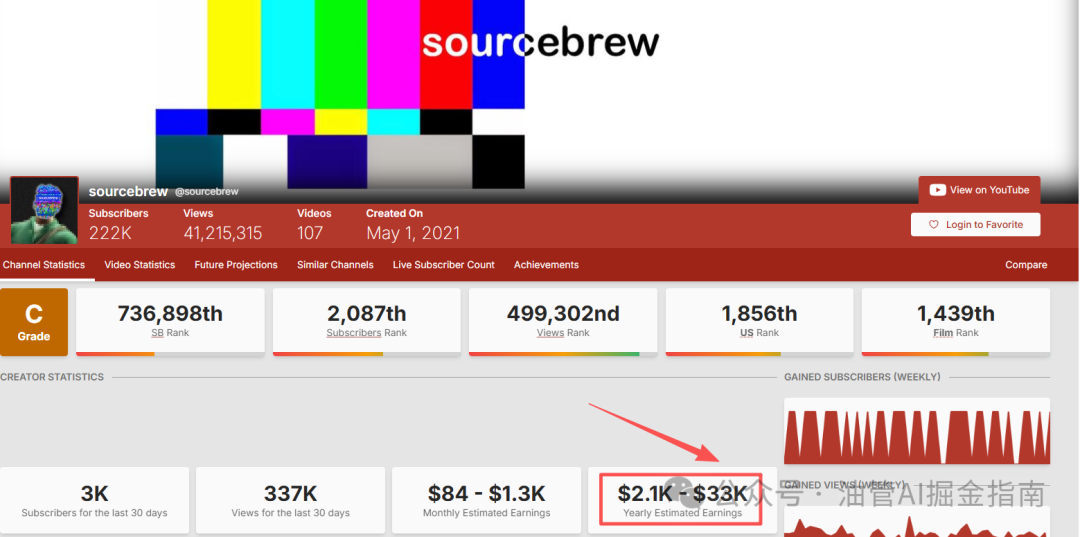Click the View on YouTube button

click(x=979, y=190)
